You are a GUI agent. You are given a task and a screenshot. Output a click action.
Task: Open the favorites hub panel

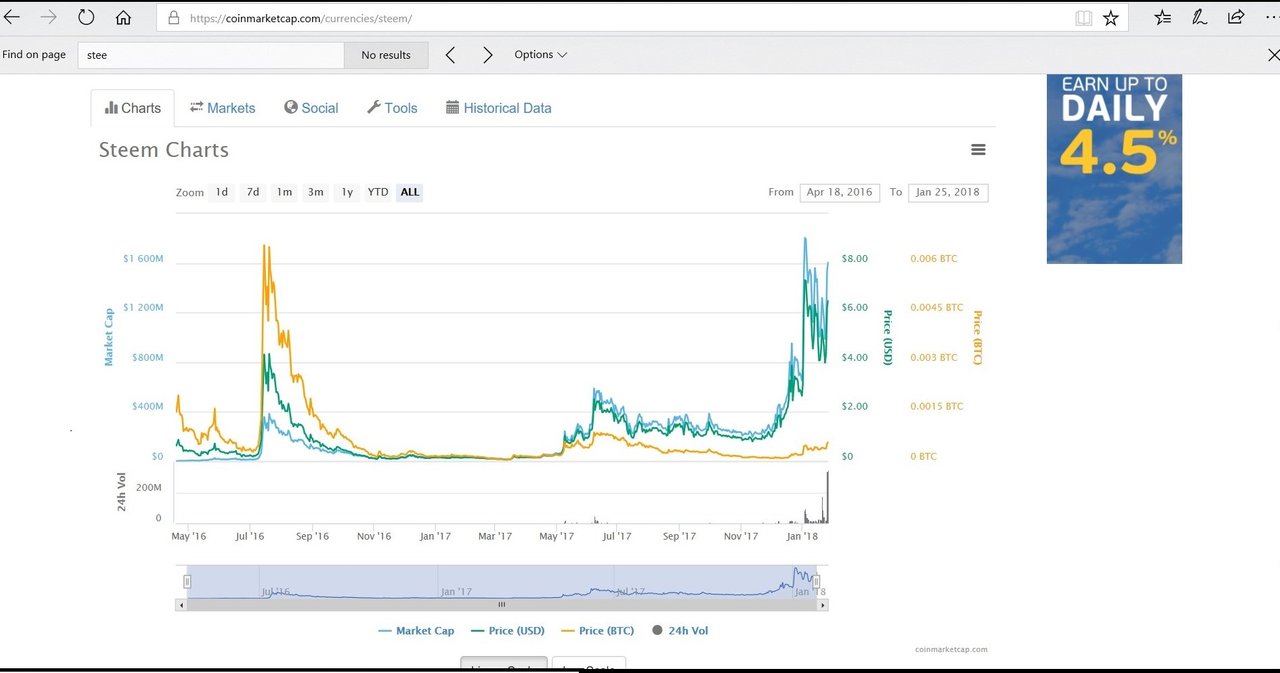[x=1162, y=18]
